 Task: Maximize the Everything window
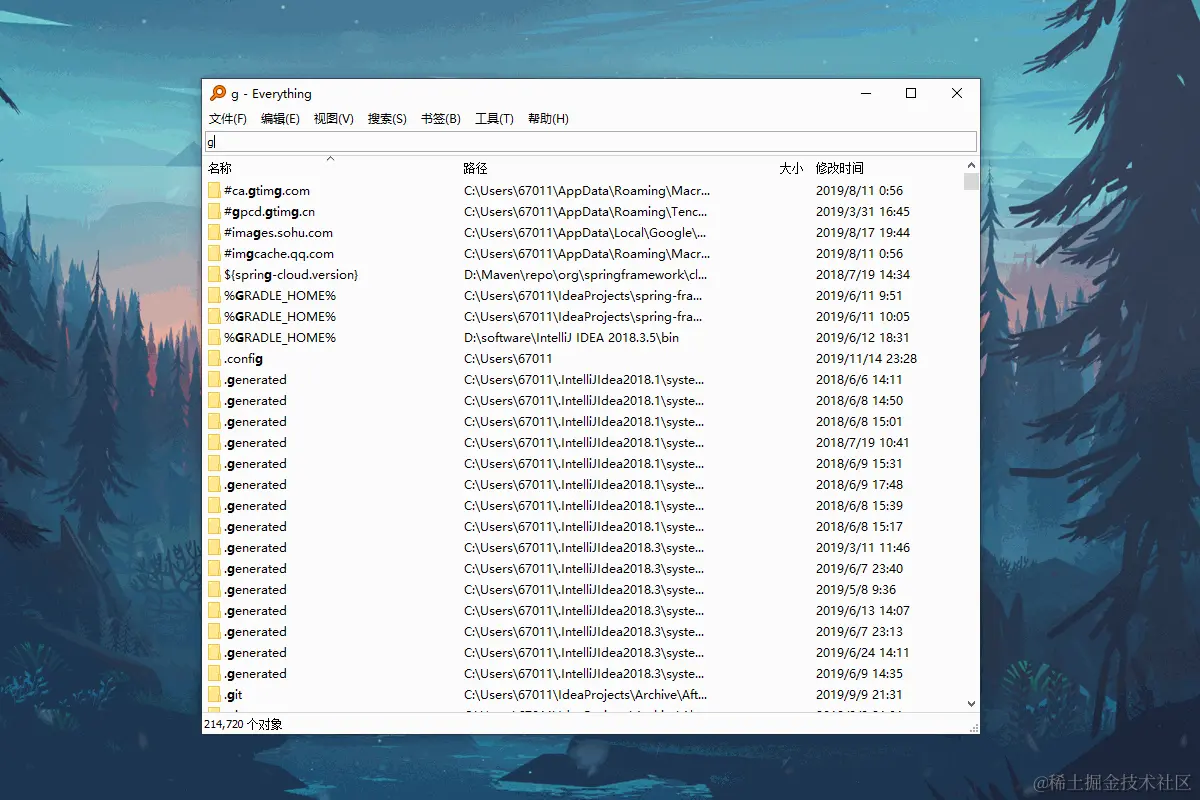click(911, 93)
